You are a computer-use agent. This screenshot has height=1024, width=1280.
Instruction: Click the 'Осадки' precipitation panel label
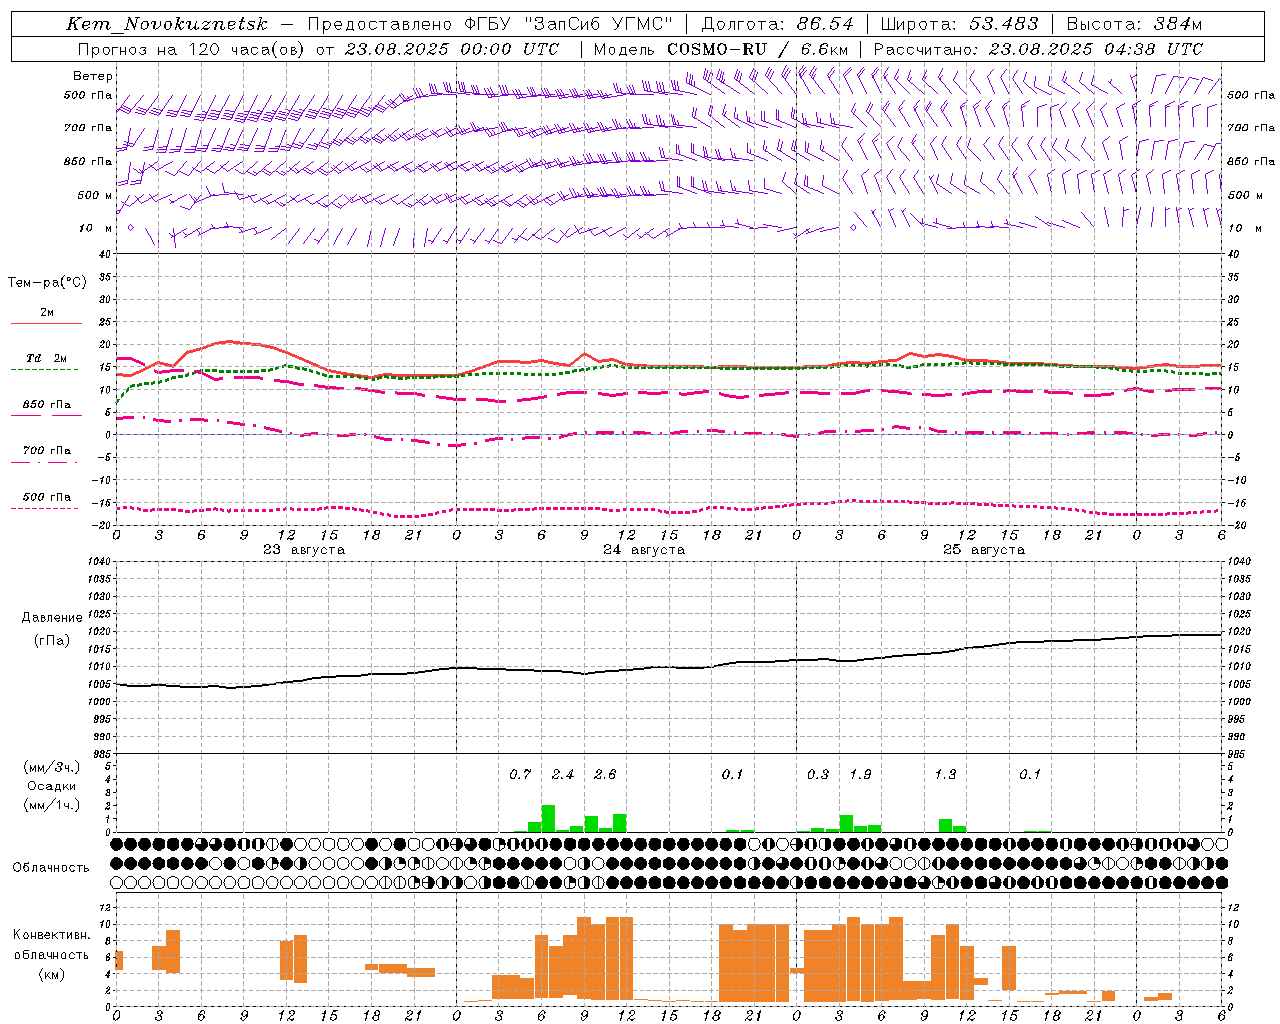tap(52, 786)
